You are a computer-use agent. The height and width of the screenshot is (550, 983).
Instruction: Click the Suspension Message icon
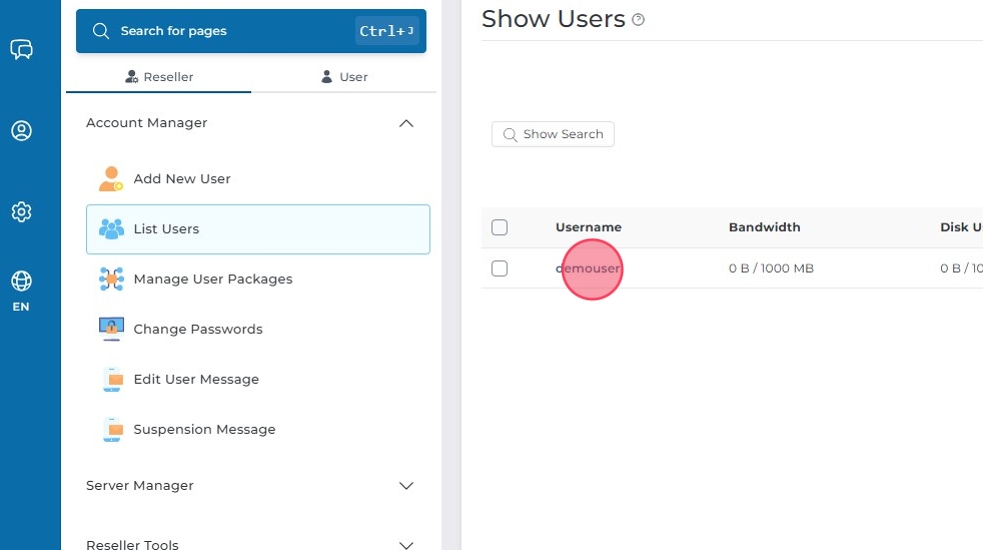pyautogui.click(x=113, y=429)
